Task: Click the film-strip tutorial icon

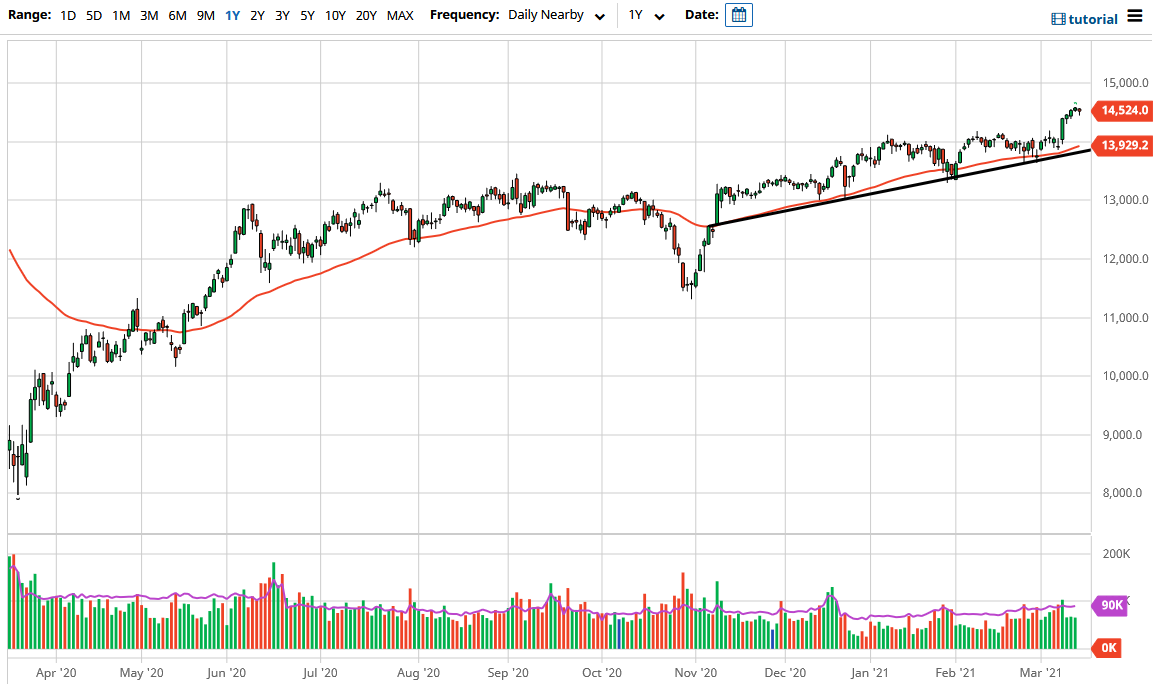Action: (1057, 18)
